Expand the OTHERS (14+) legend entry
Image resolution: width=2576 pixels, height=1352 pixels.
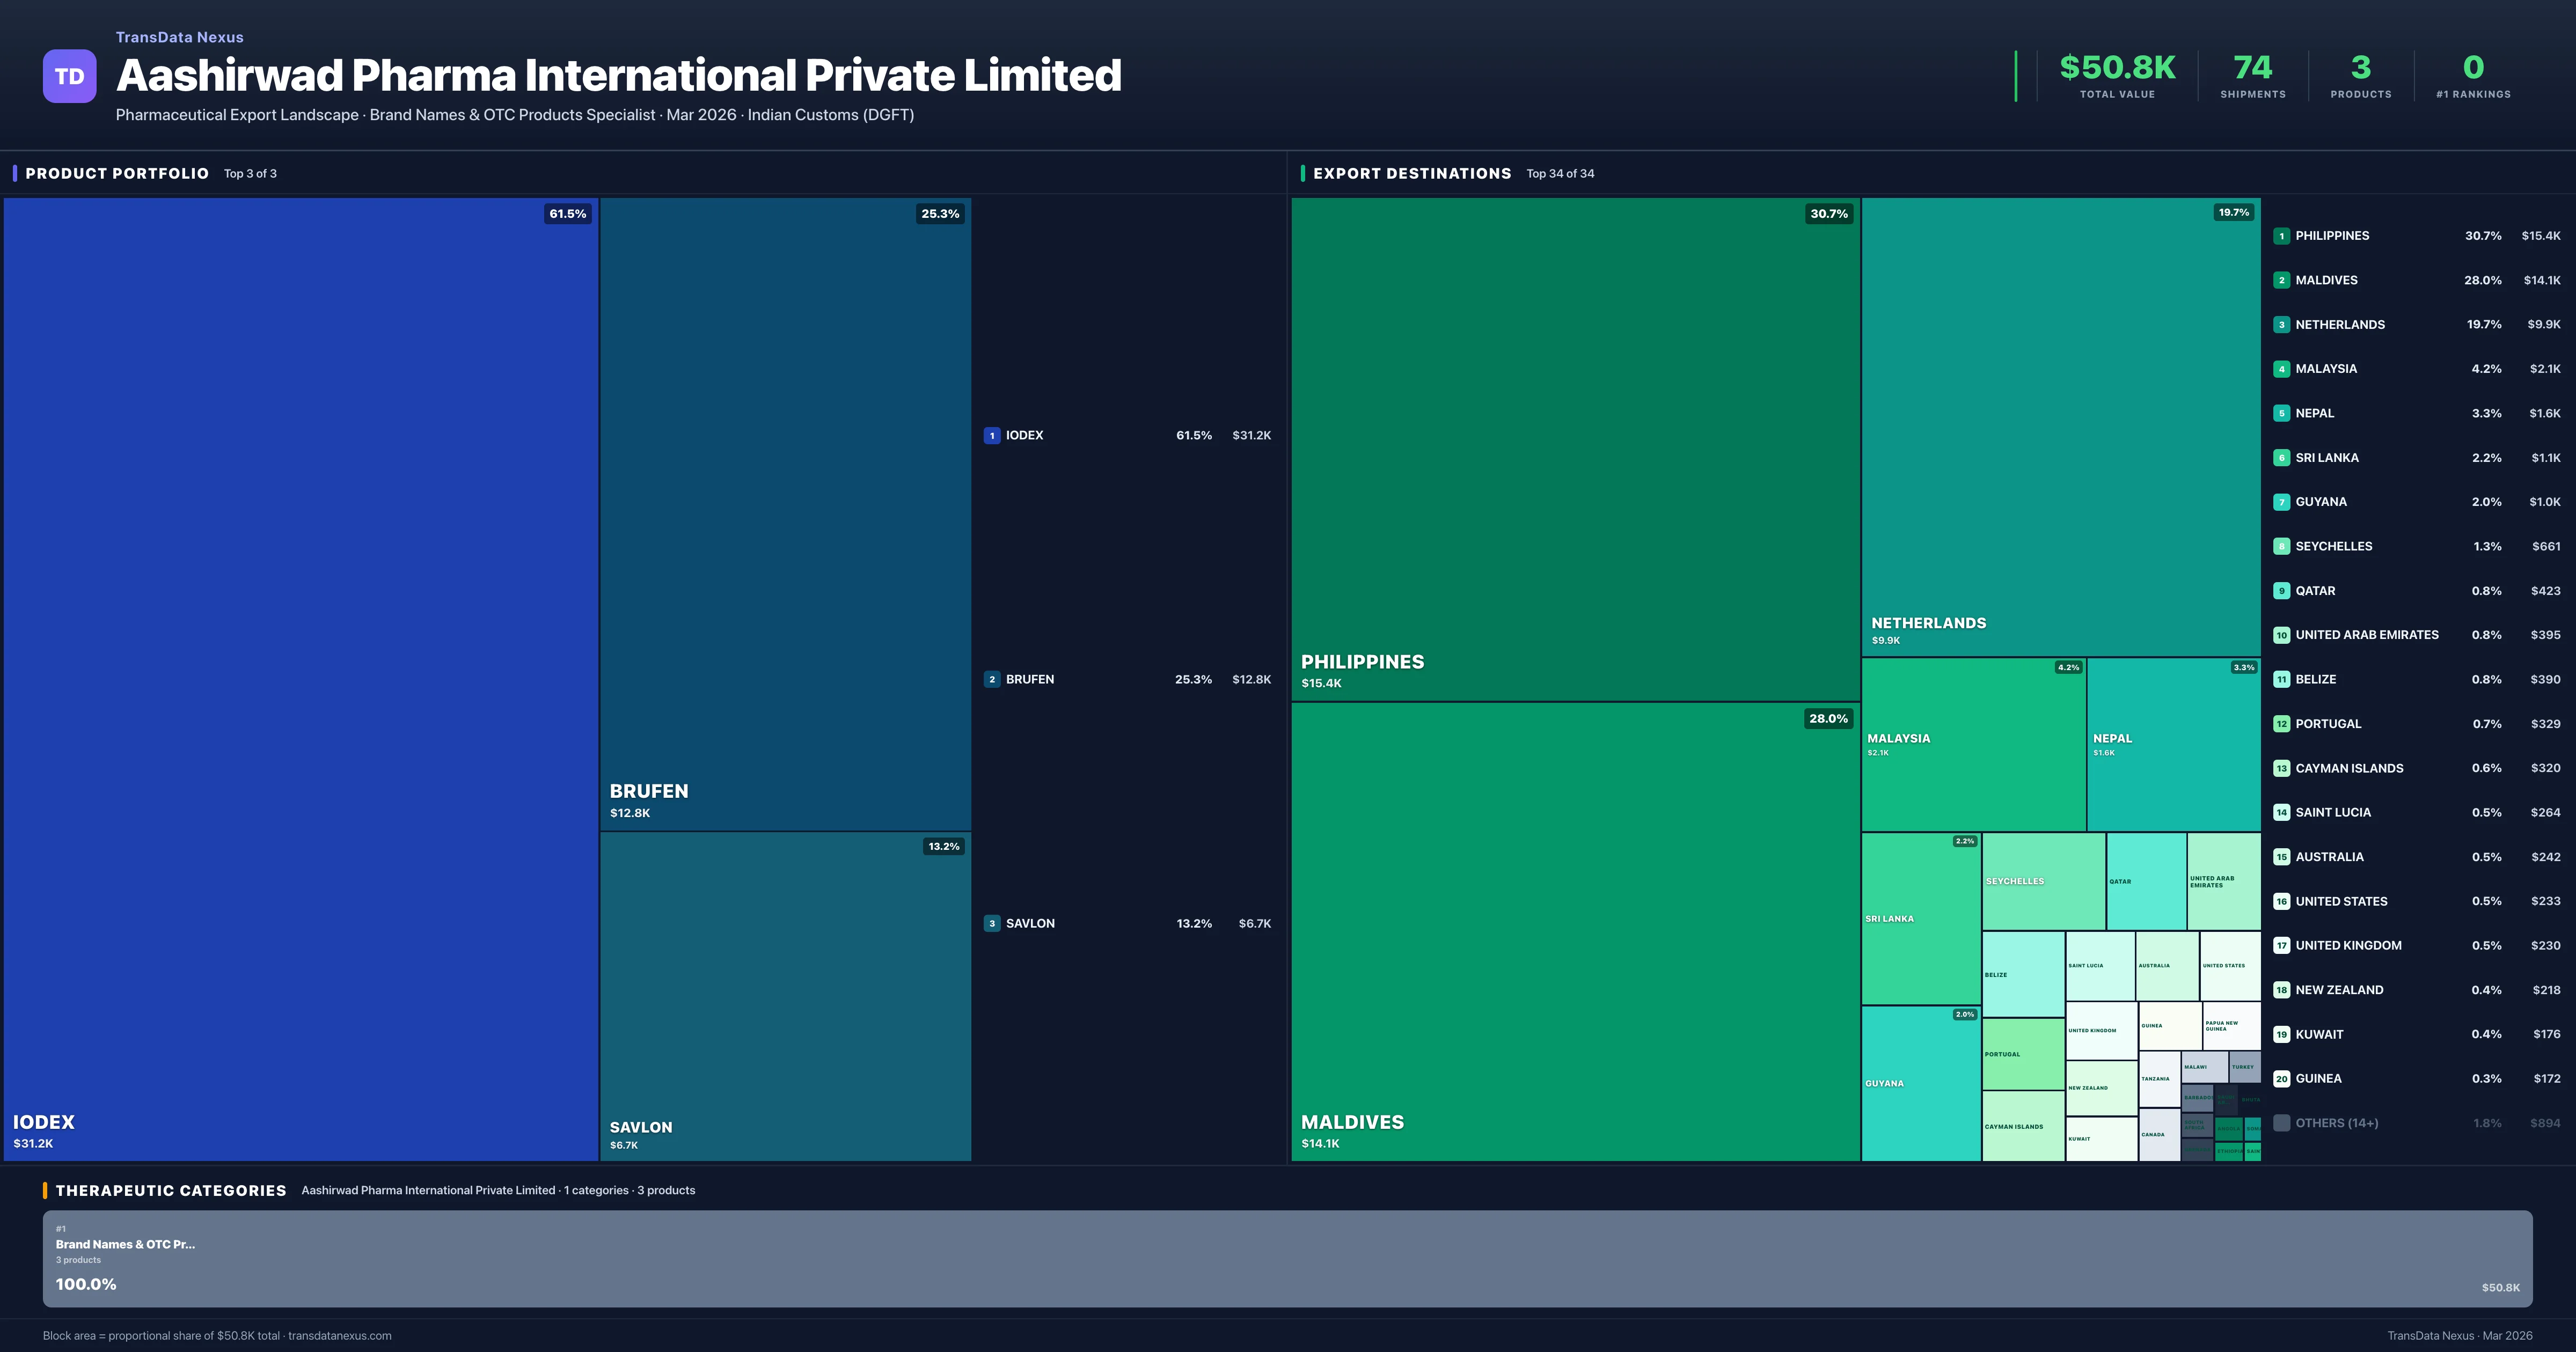tap(2336, 1123)
